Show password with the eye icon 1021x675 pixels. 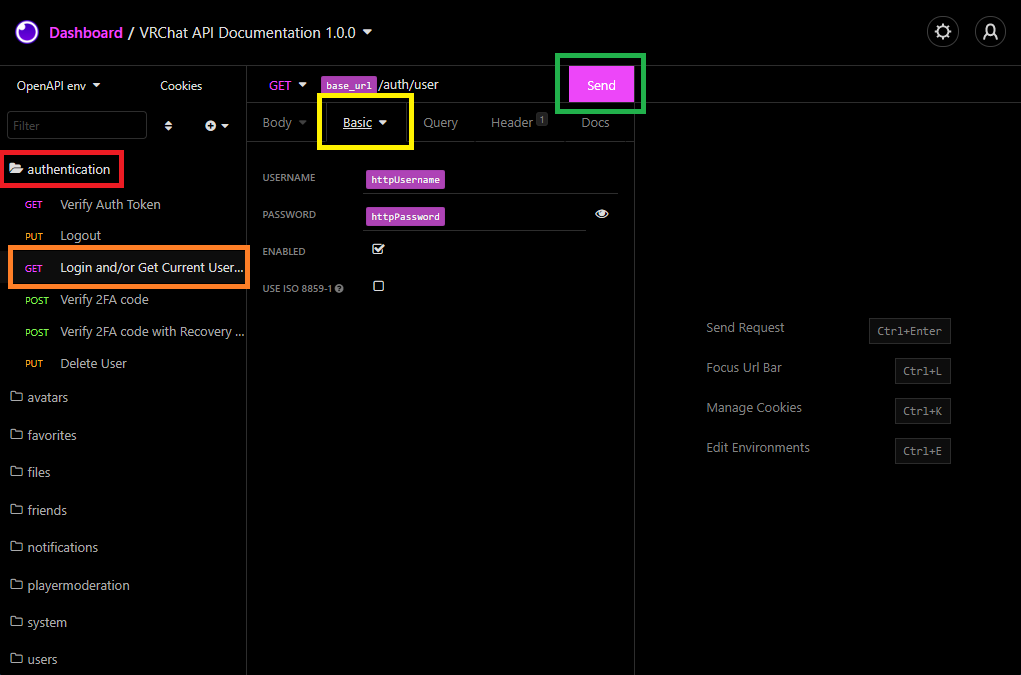[601, 214]
